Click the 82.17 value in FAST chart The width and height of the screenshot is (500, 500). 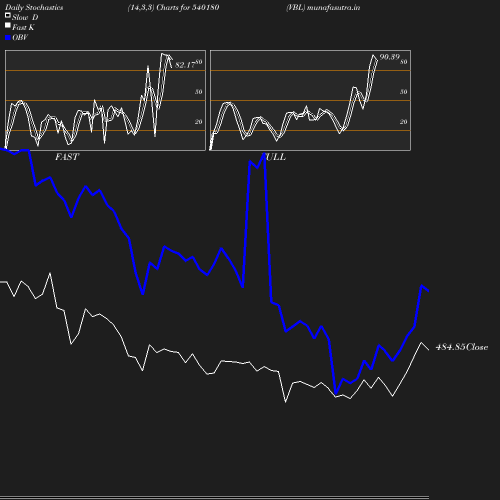(185, 65)
